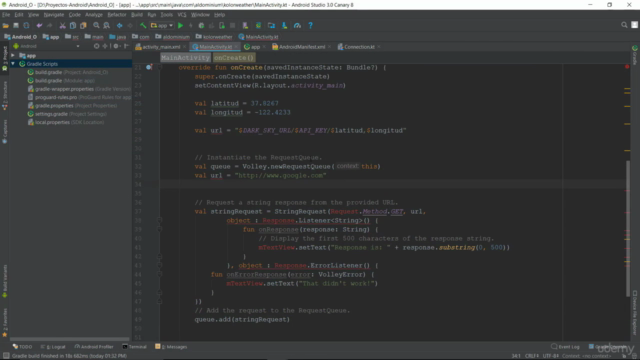The image size is (640, 360).
Task: Open the TODO tool window
Action: click(22, 347)
